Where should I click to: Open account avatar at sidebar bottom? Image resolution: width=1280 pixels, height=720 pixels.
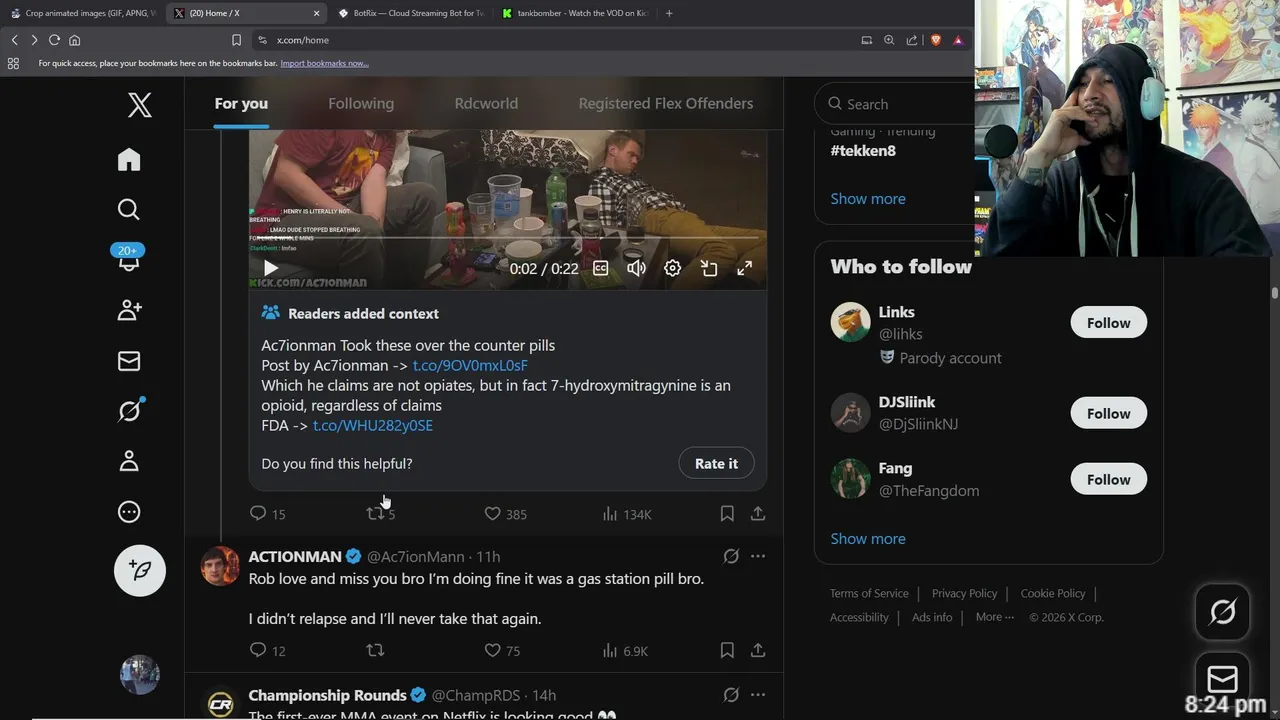pos(140,675)
